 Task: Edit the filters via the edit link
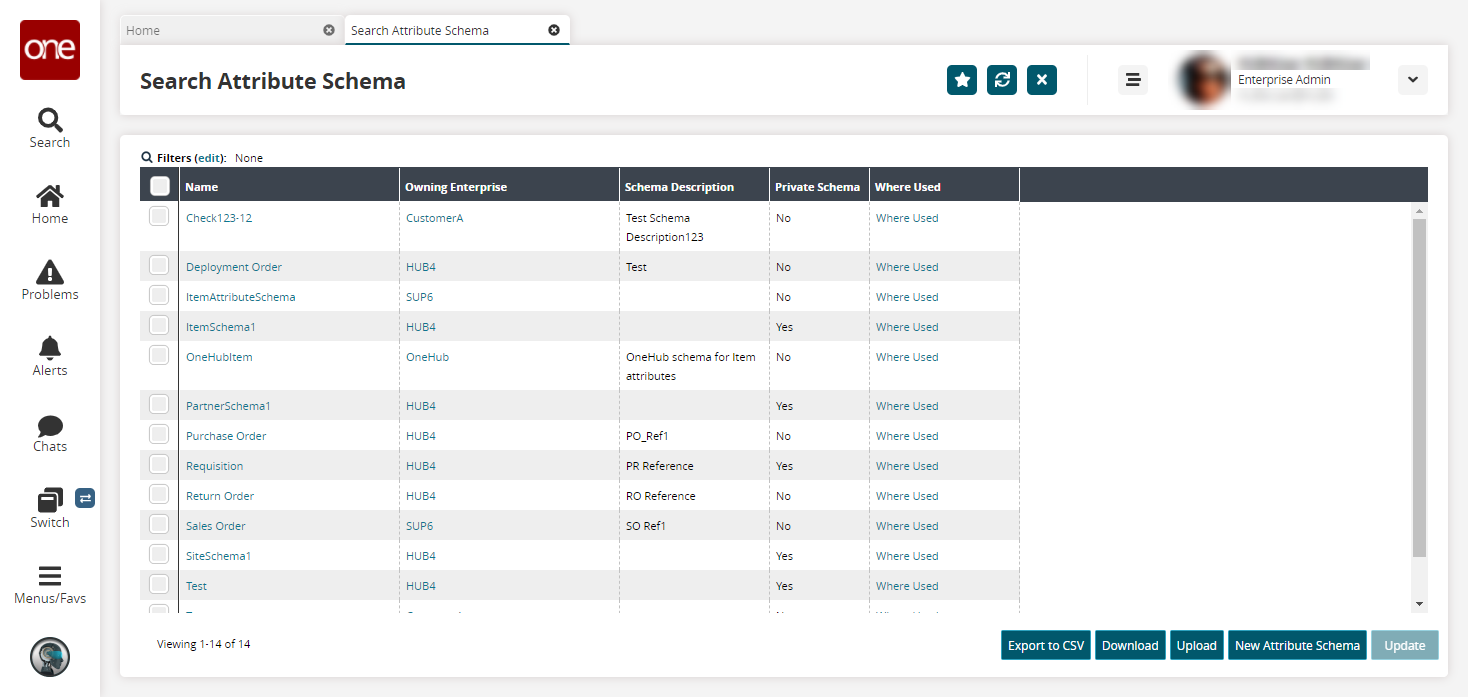click(x=210, y=158)
